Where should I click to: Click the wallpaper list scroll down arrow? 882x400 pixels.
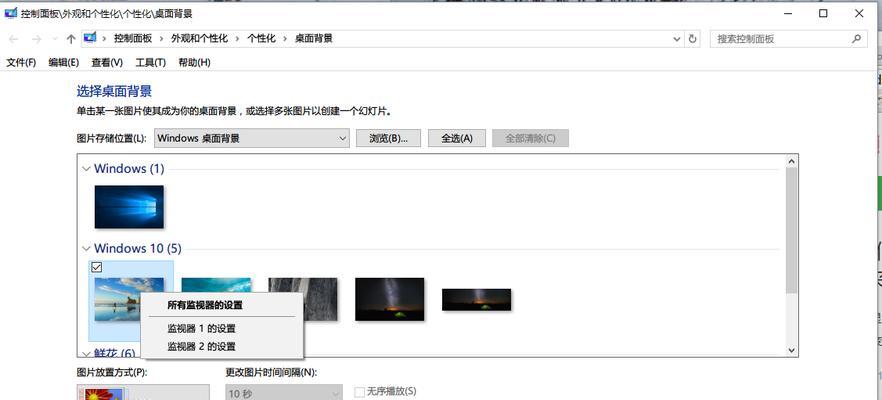coord(791,350)
